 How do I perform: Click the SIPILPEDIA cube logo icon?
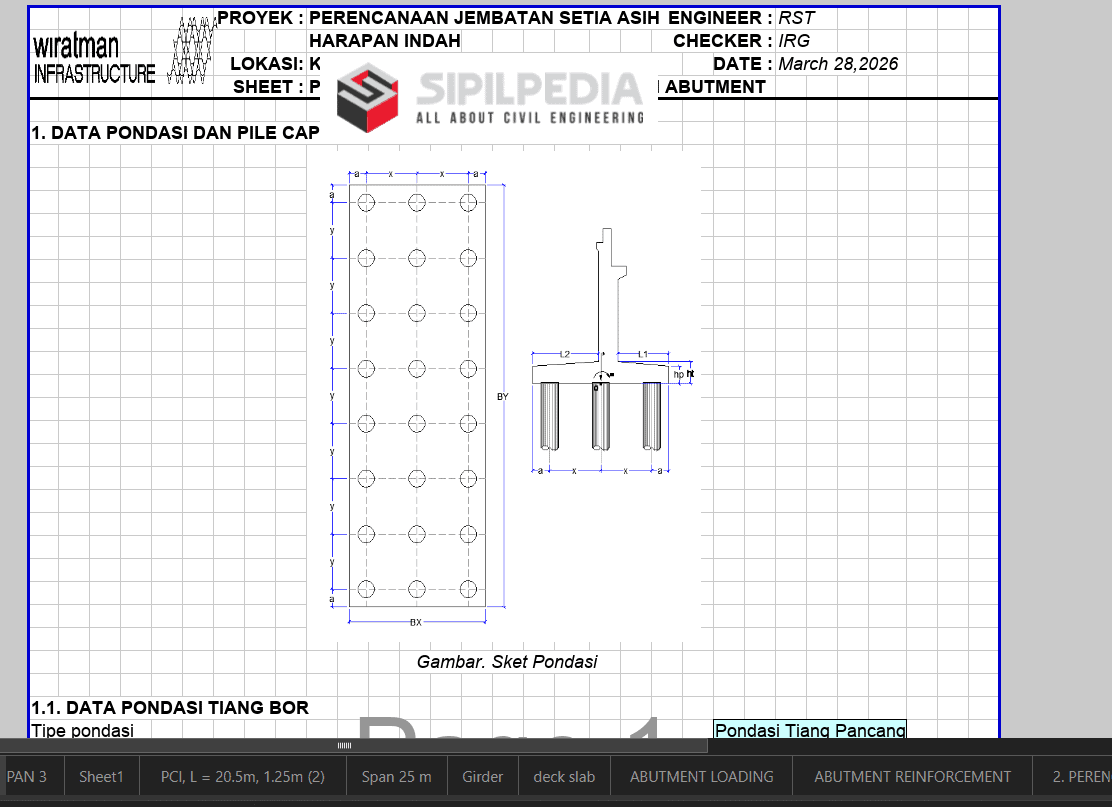(367, 97)
